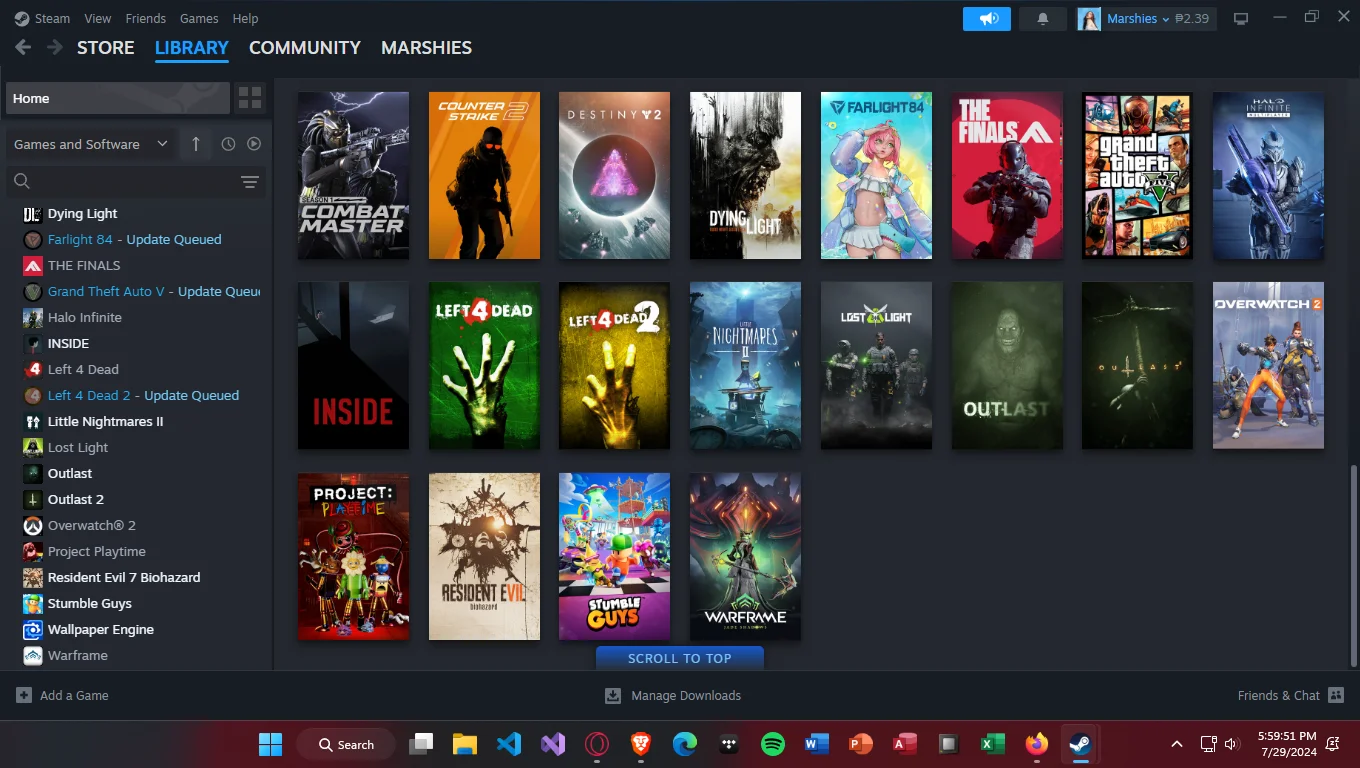Viewport: 1360px width, 768px height.
Task: Open the Destiny 2 cover
Action: pyautogui.click(x=614, y=175)
